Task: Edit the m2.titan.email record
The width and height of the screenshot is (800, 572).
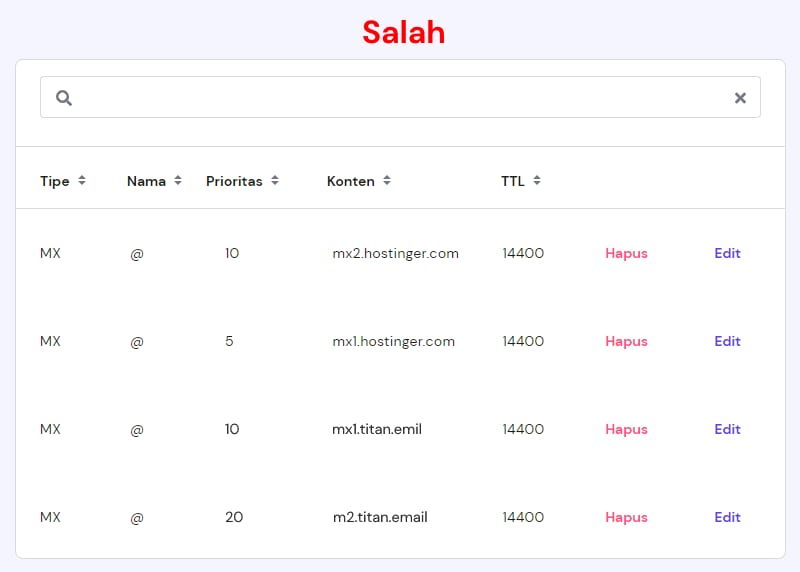Action: pyautogui.click(x=727, y=518)
